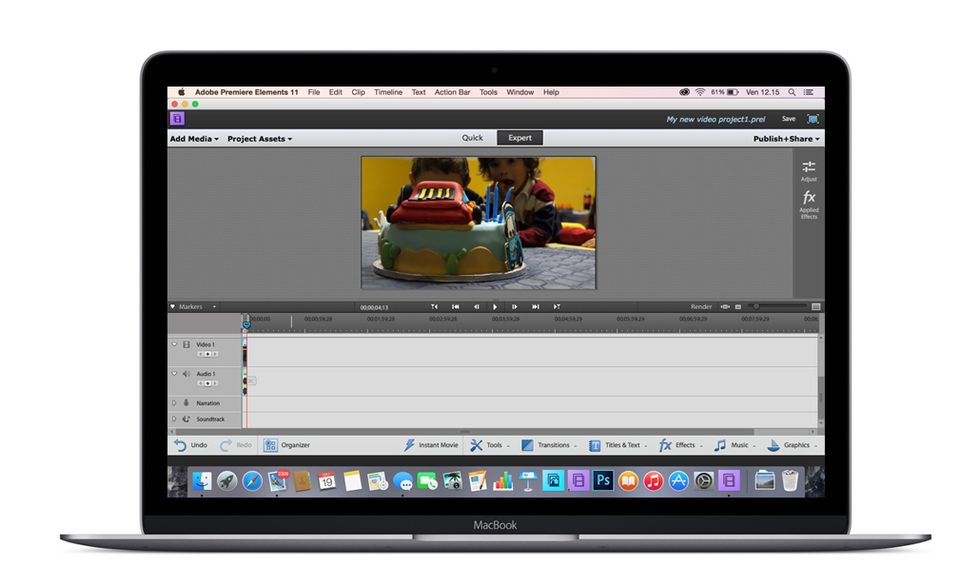Screen dimensions: 980x585
Task: Switch to Quick view mode
Action: 472,138
